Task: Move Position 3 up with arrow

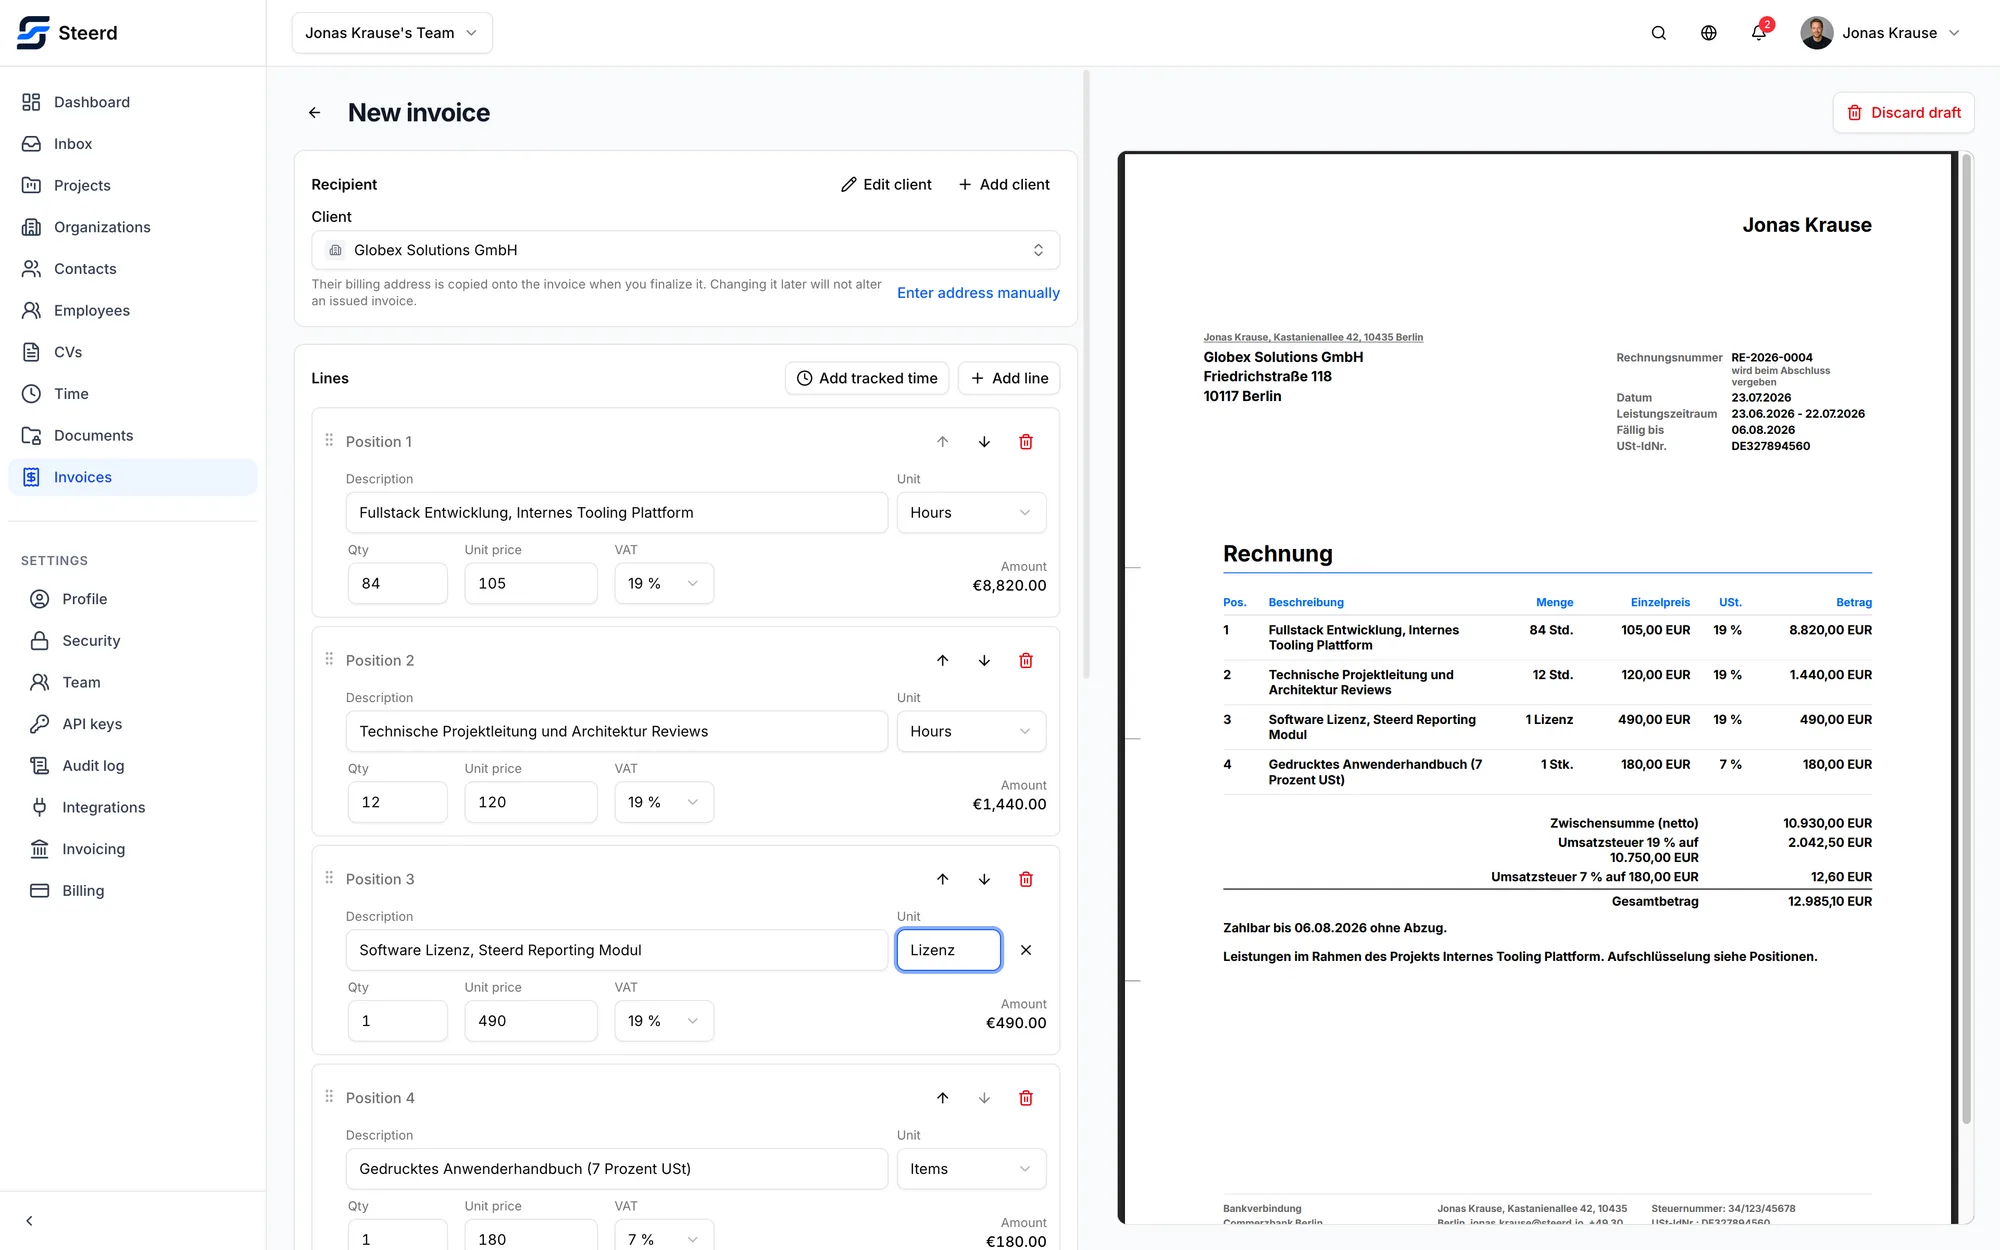Action: [942, 879]
